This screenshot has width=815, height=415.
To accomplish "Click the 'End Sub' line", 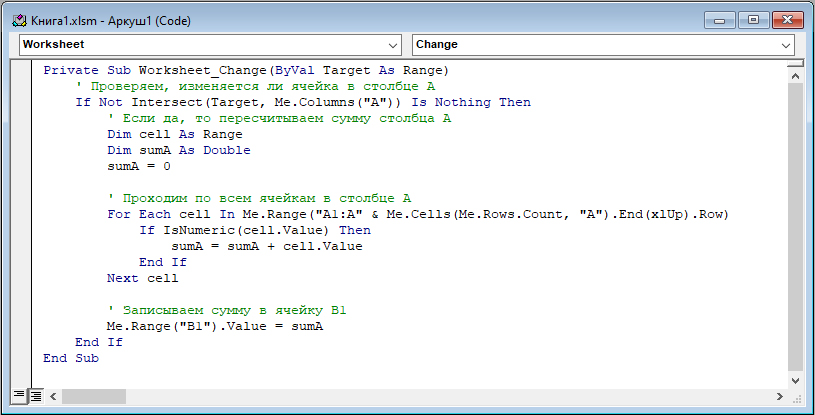I will tap(71, 358).
